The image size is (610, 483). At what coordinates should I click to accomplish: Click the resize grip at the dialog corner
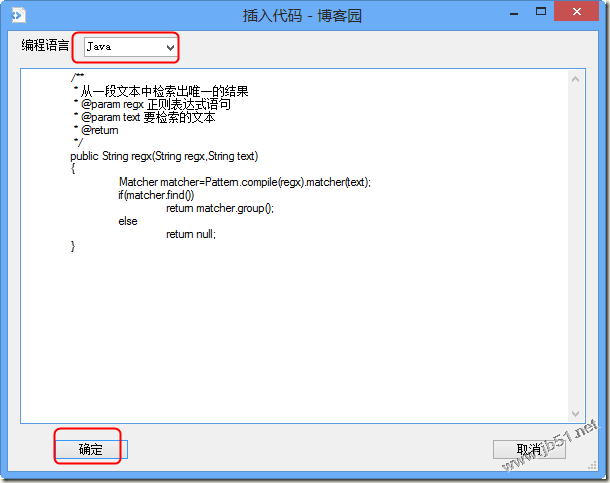point(592,465)
